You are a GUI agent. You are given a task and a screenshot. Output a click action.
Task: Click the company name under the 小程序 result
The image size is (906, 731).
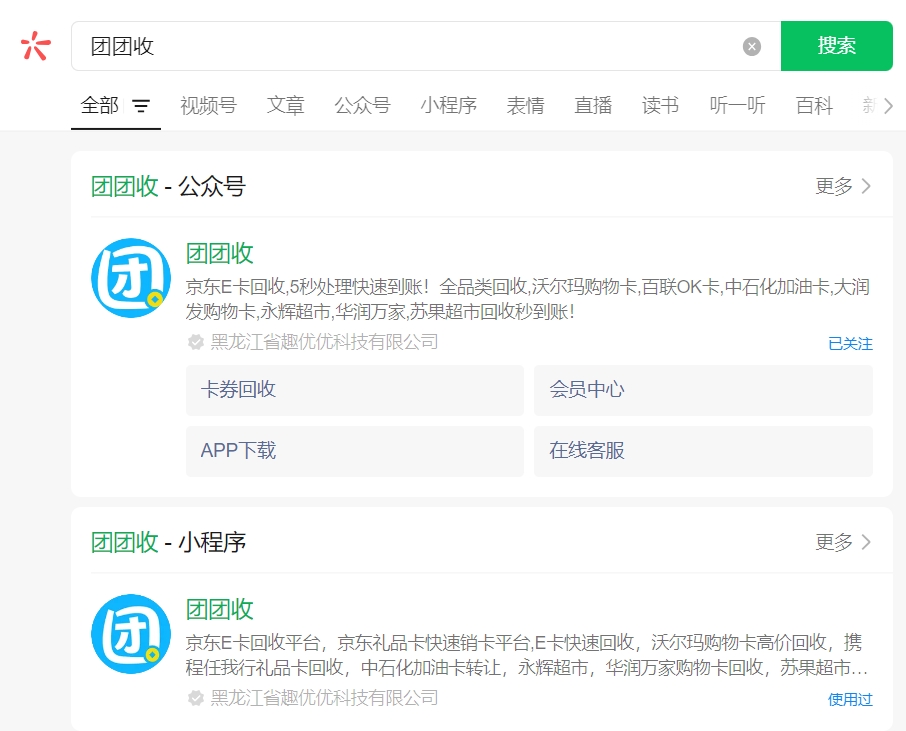324,698
